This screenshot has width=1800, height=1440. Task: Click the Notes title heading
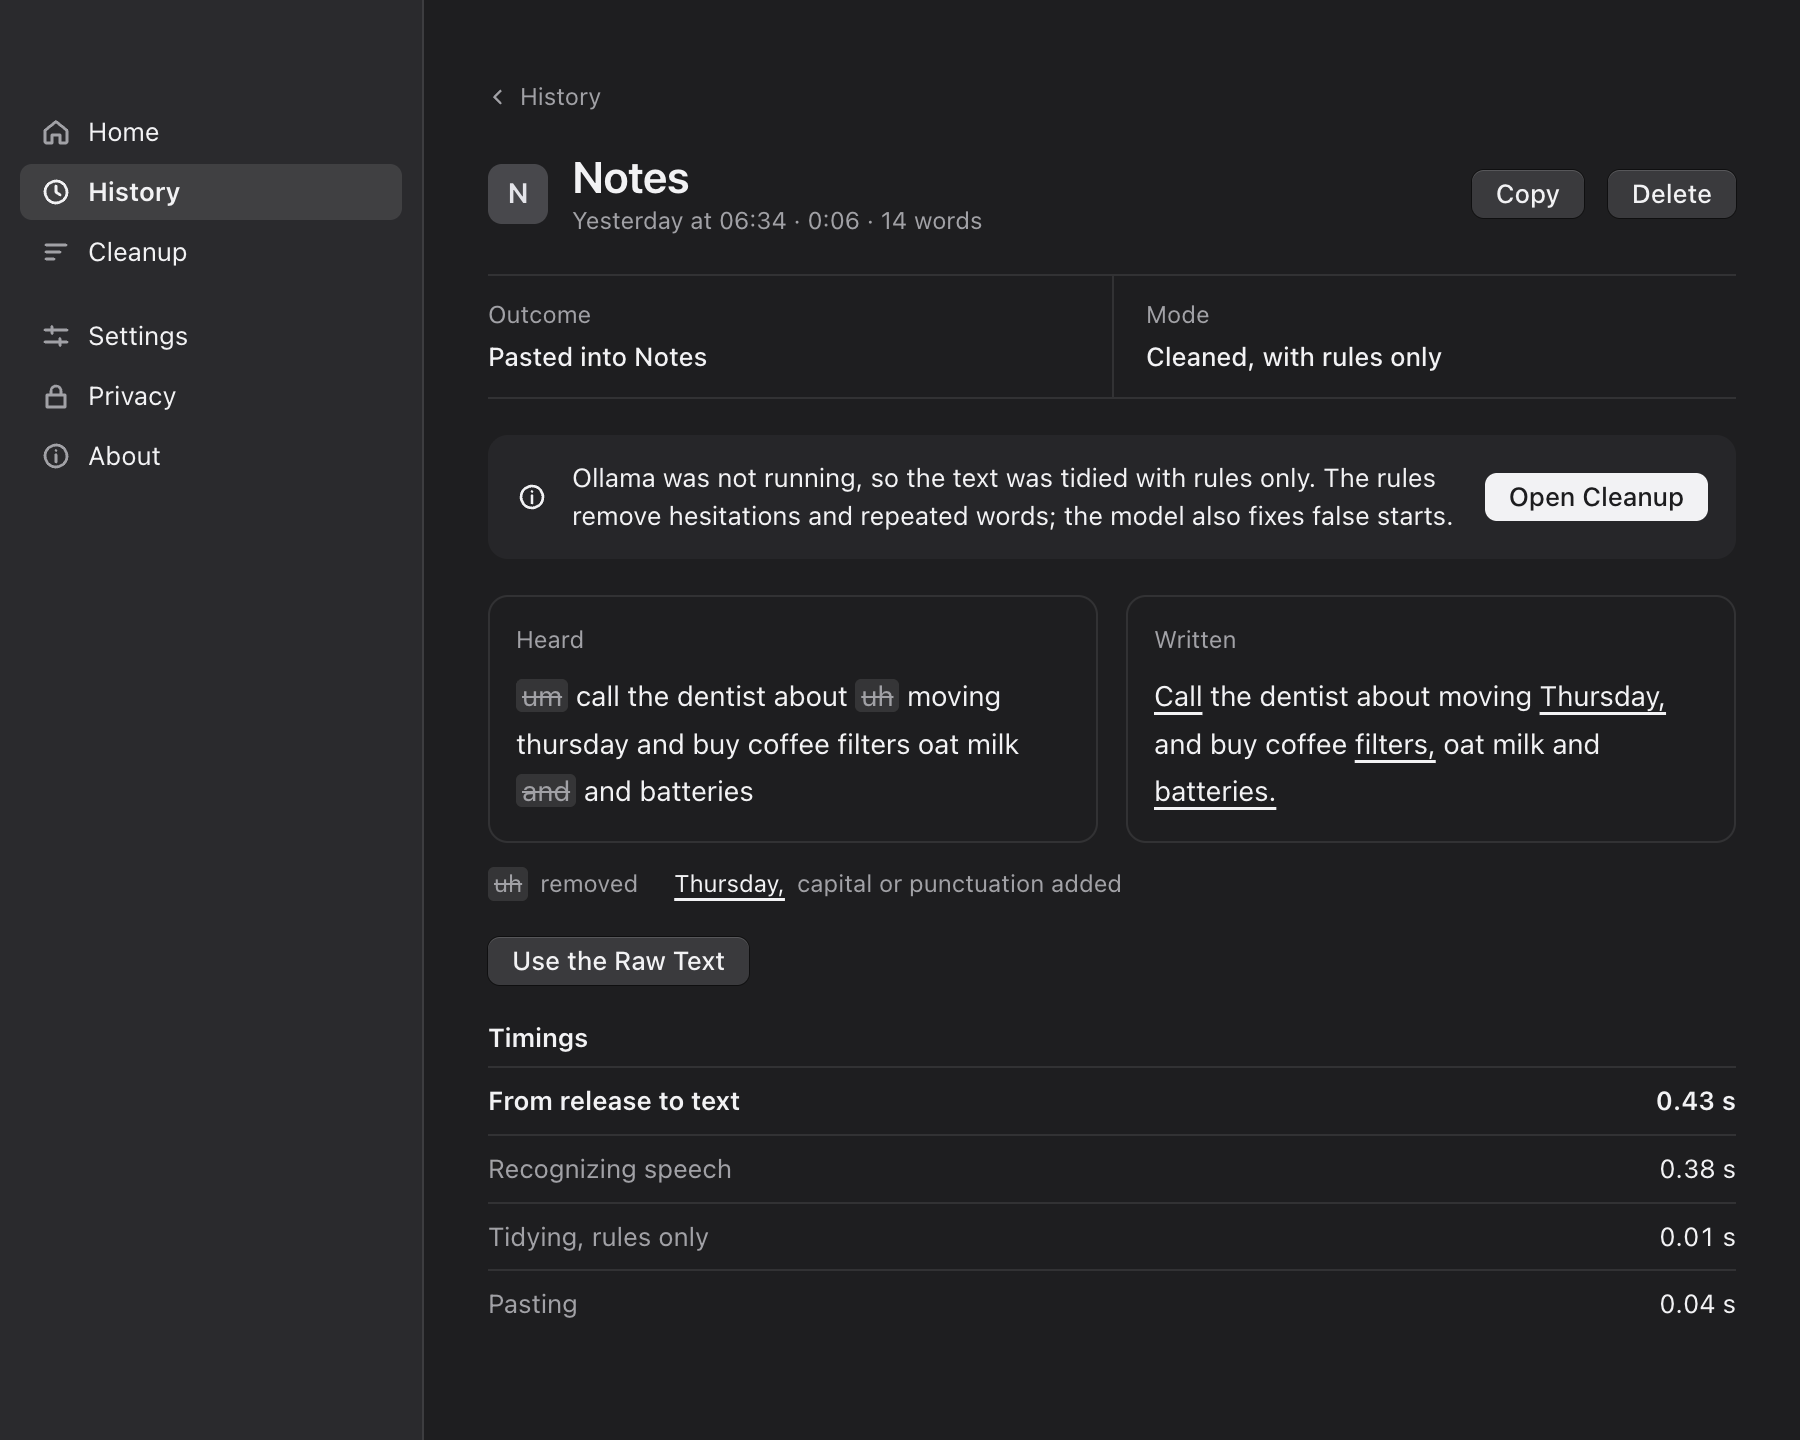(x=630, y=178)
